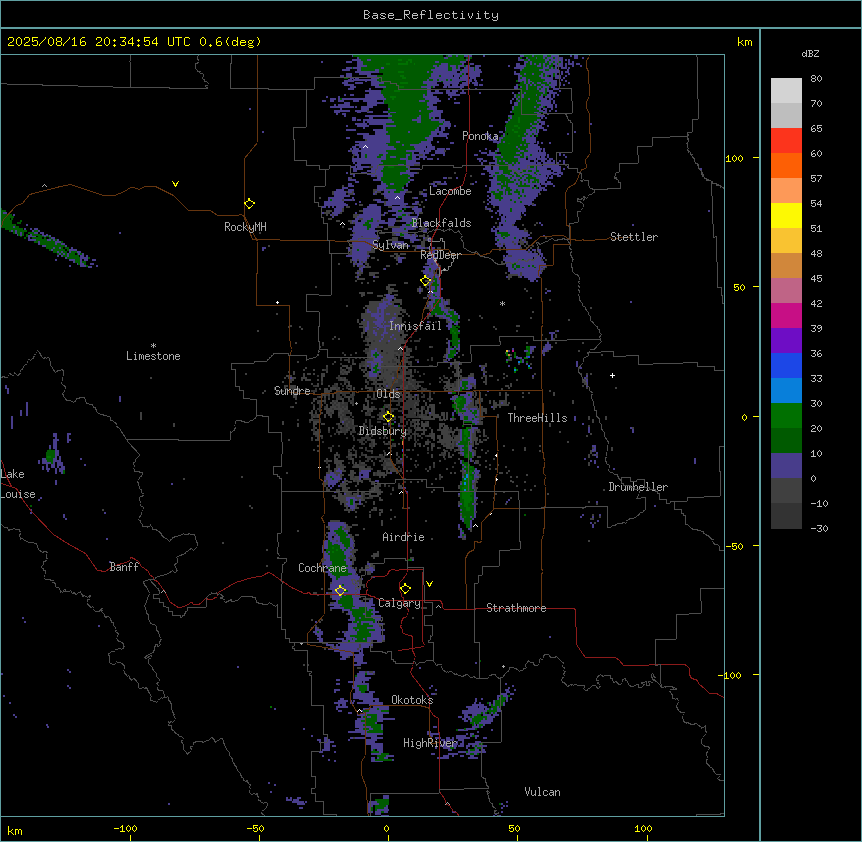Click the -30 value on dBZ scale
Viewport: 862px width, 842px height.
(x=819, y=528)
